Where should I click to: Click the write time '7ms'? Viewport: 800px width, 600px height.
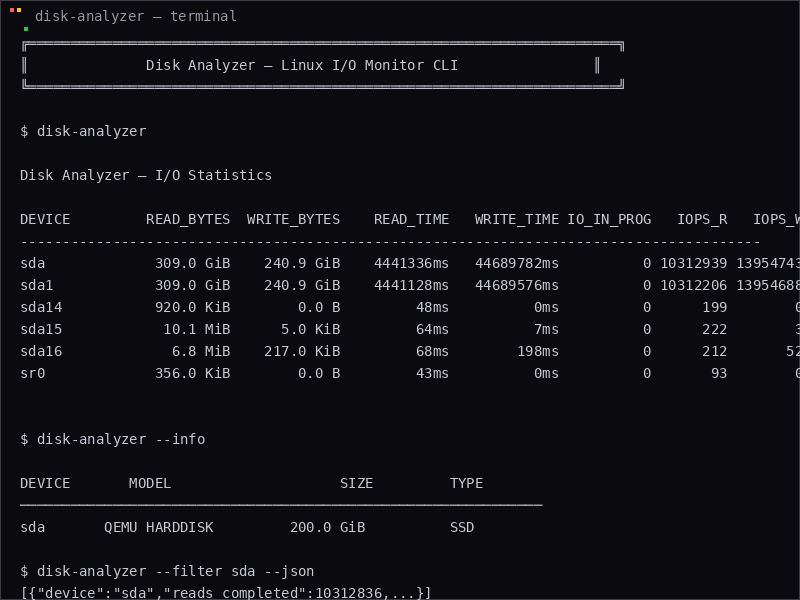[x=546, y=330]
